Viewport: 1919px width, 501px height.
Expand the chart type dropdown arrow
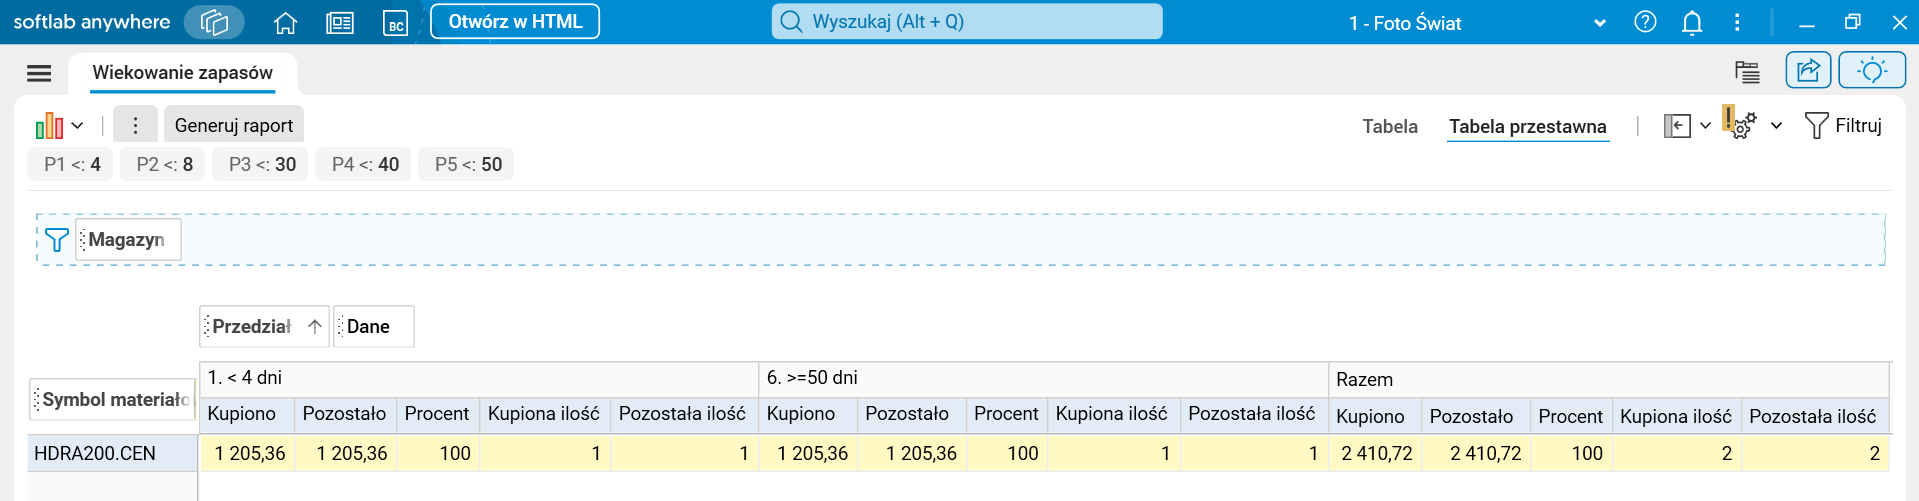click(x=78, y=126)
